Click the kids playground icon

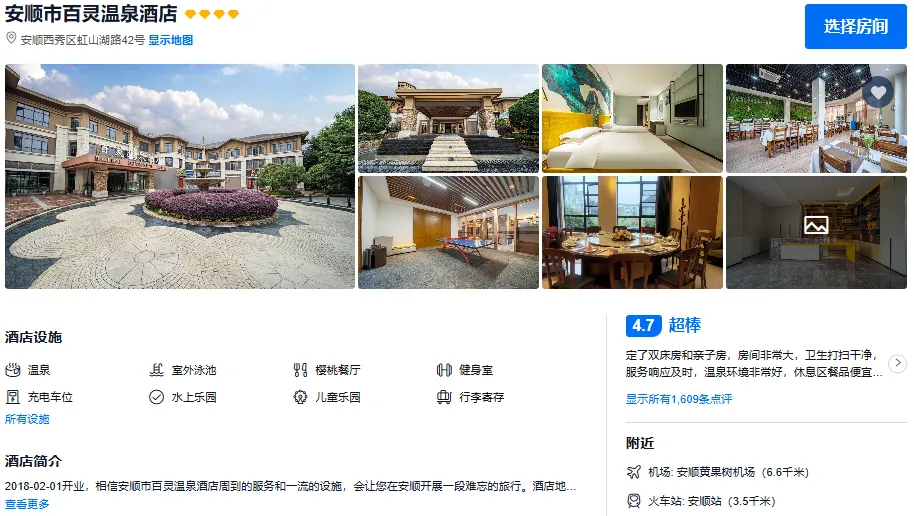[300, 397]
